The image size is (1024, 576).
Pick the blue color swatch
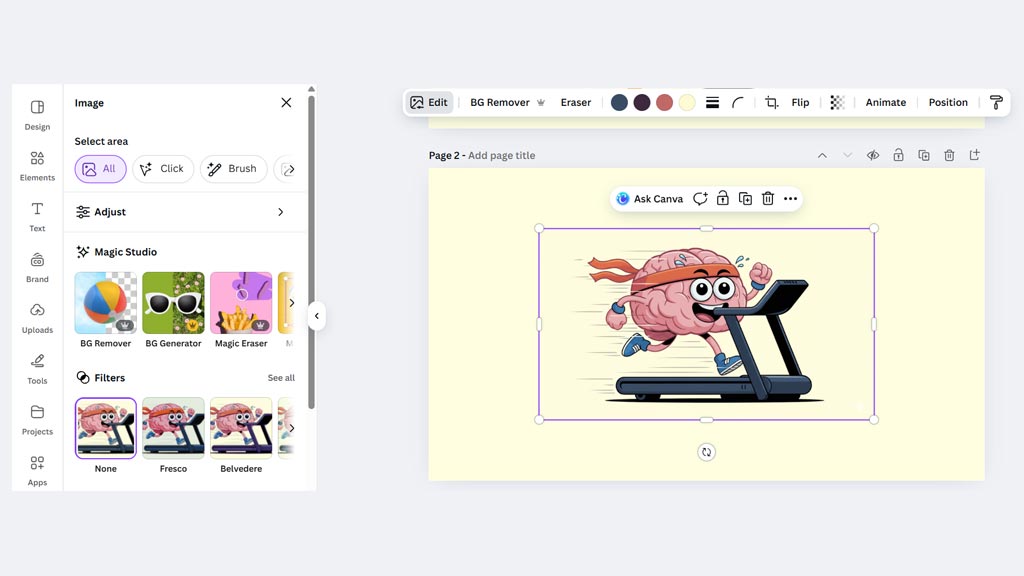619,103
